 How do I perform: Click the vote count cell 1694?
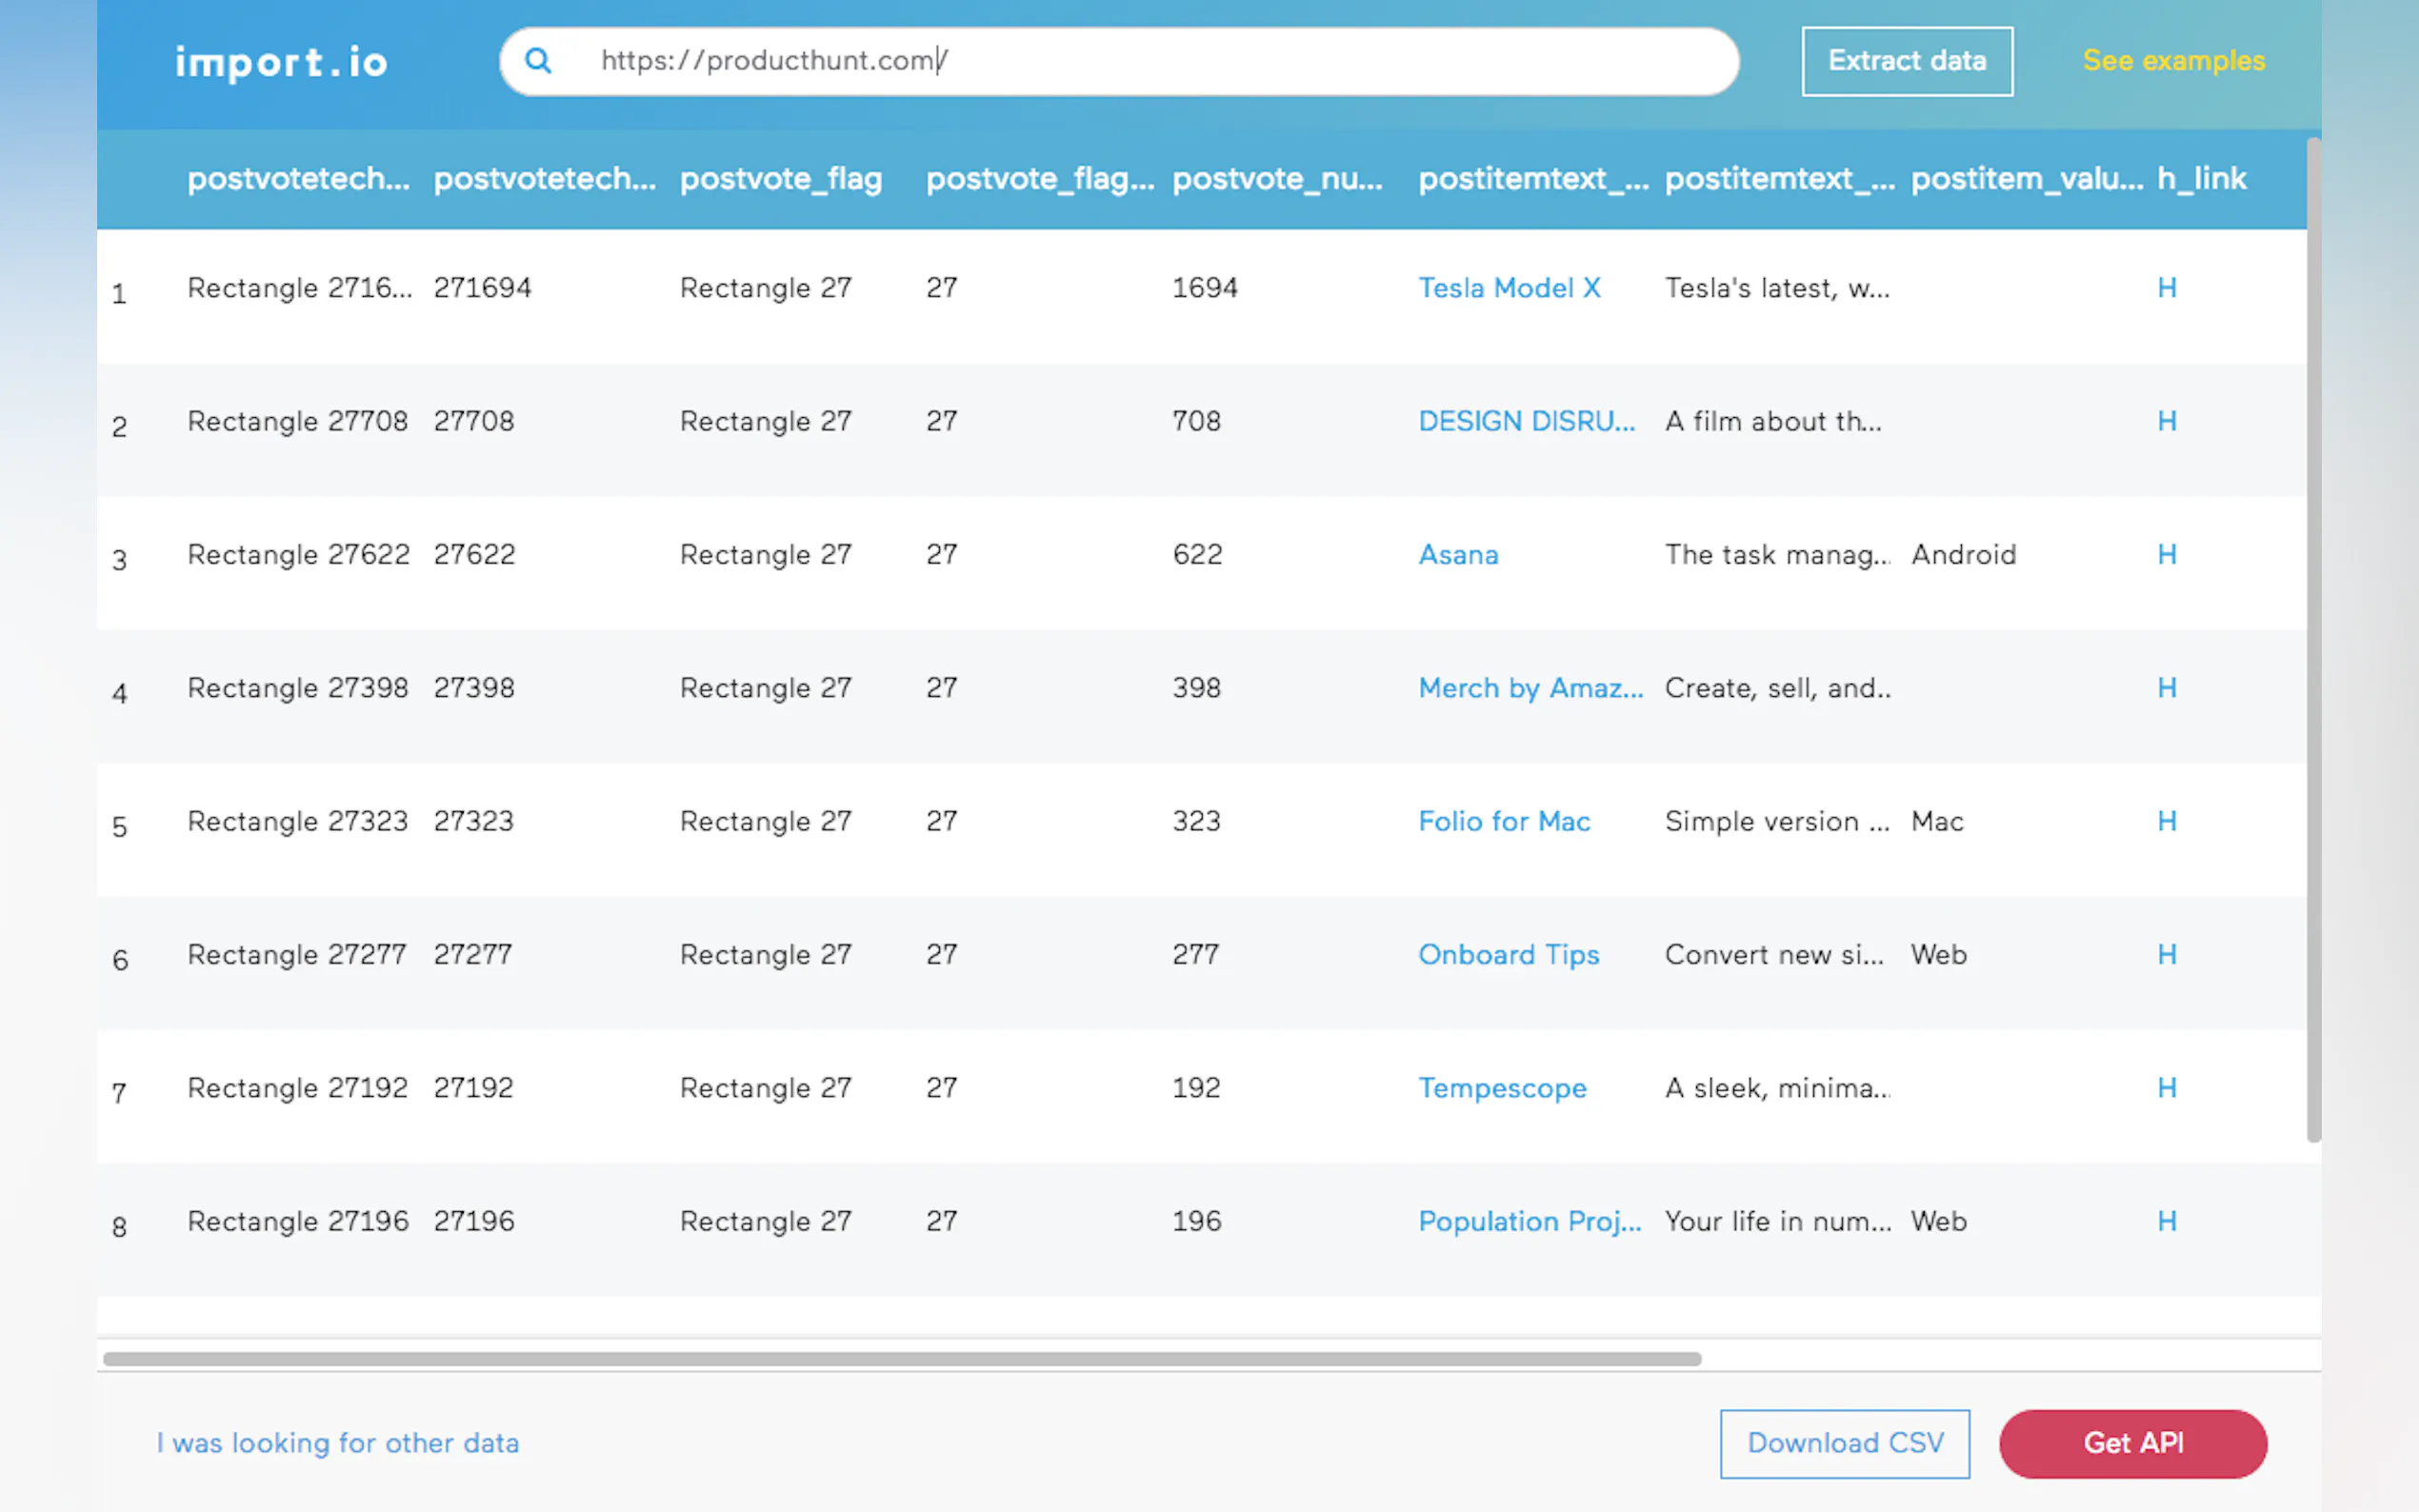pos(1205,288)
